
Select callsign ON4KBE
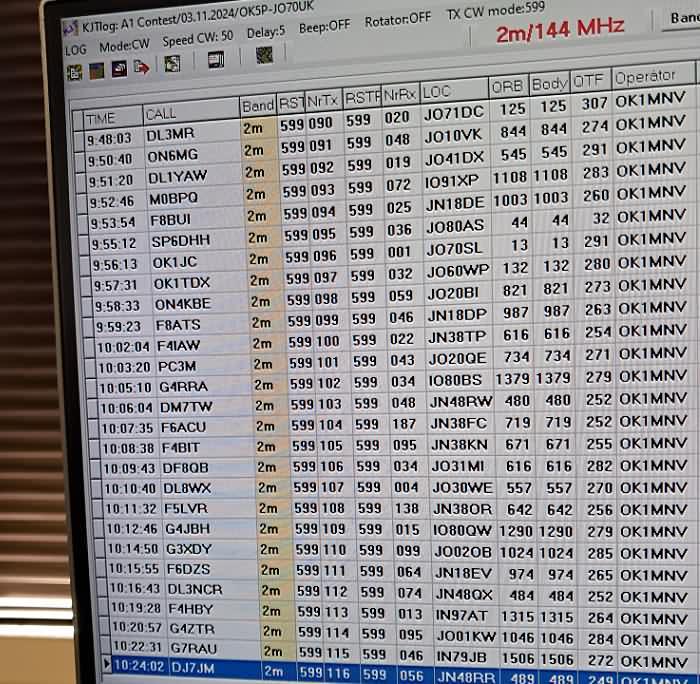pos(183,304)
